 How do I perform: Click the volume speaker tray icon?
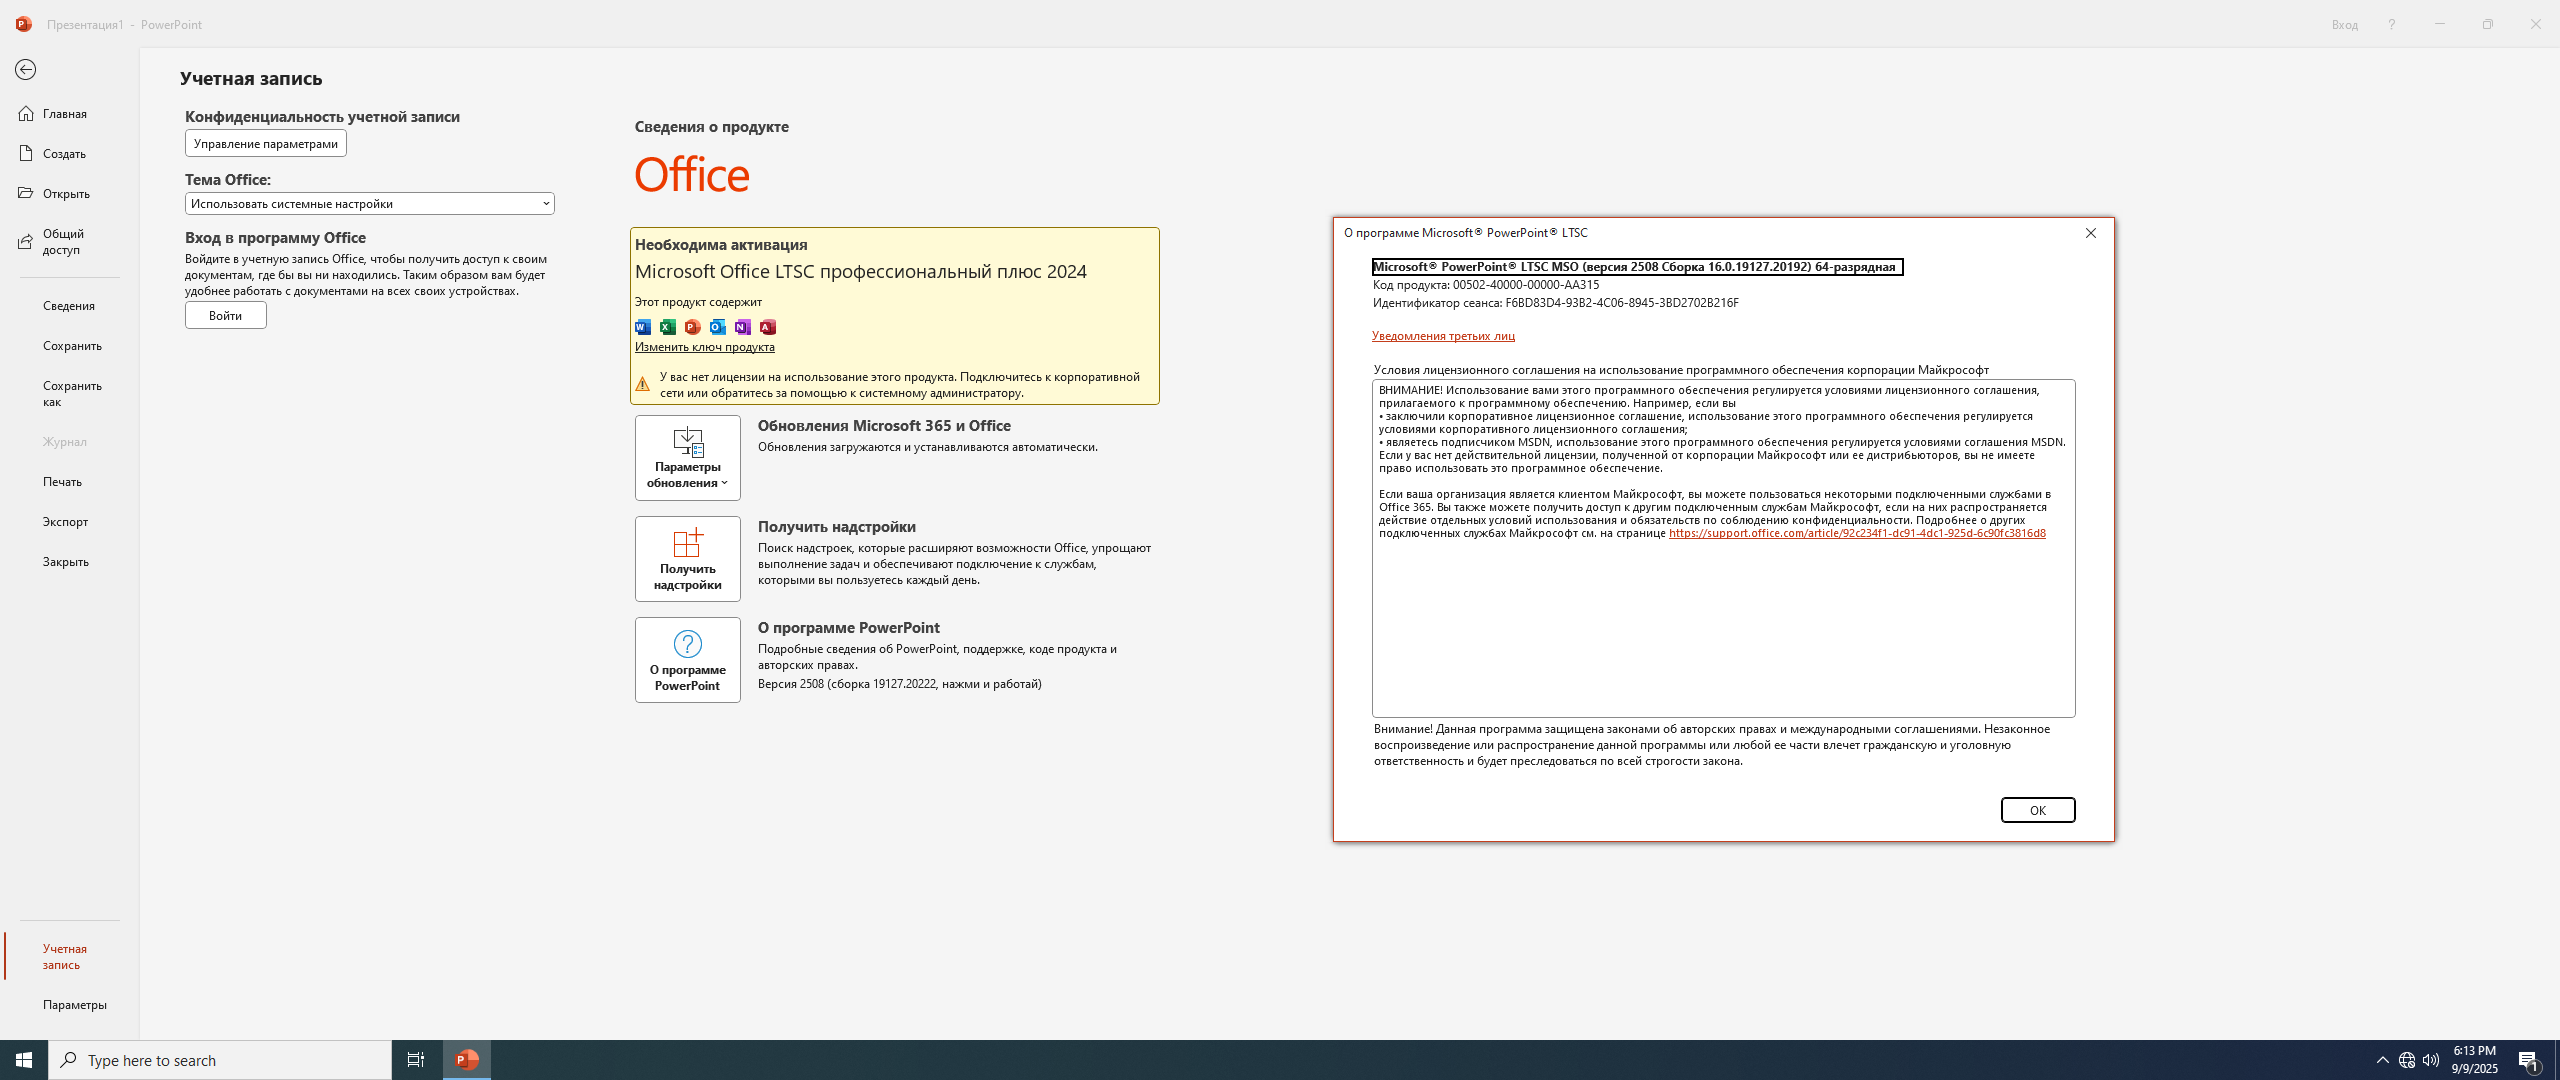tap(2431, 1060)
